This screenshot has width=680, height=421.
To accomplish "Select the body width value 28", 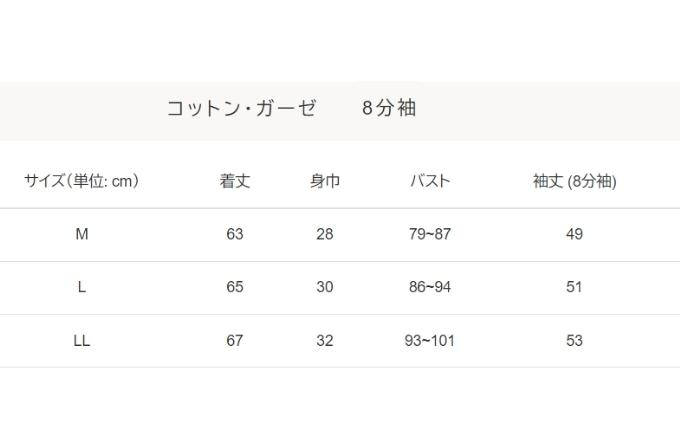I will (324, 234).
